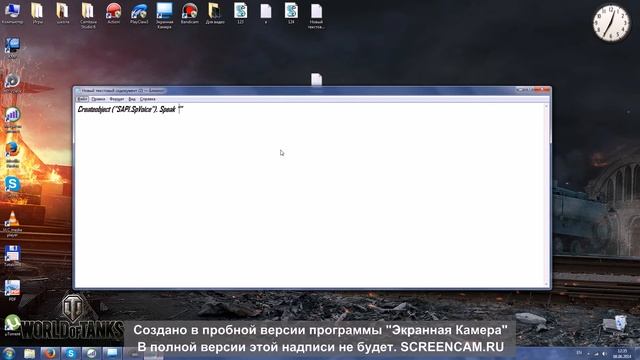Open the Для видео desktop folder
Image resolution: width=640 pixels, height=360 pixels.
point(215,13)
